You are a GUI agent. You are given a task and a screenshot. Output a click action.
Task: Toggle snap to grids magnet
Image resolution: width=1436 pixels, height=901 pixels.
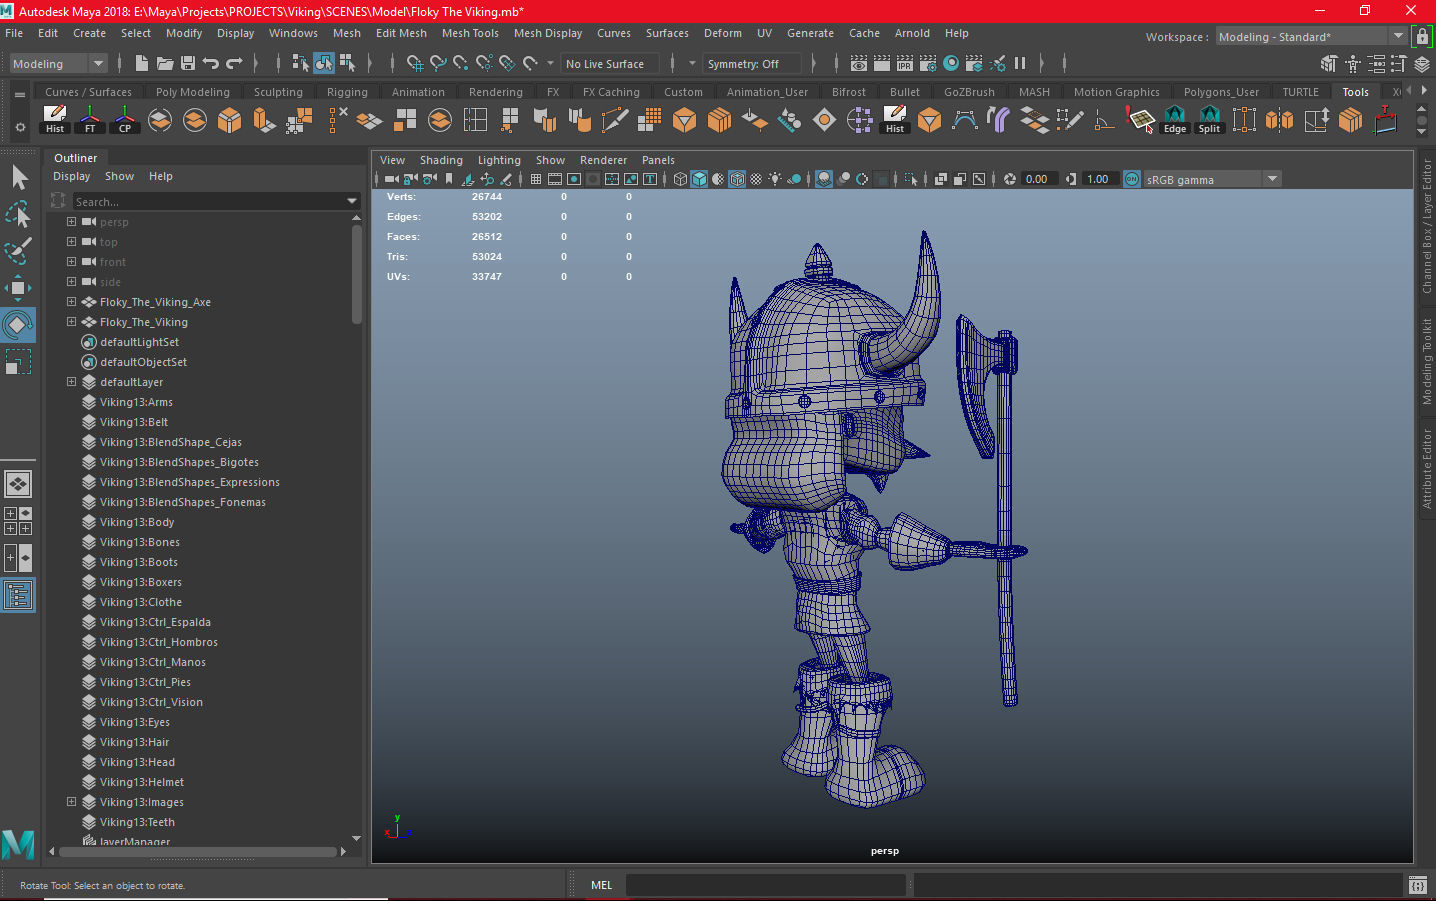pos(414,63)
